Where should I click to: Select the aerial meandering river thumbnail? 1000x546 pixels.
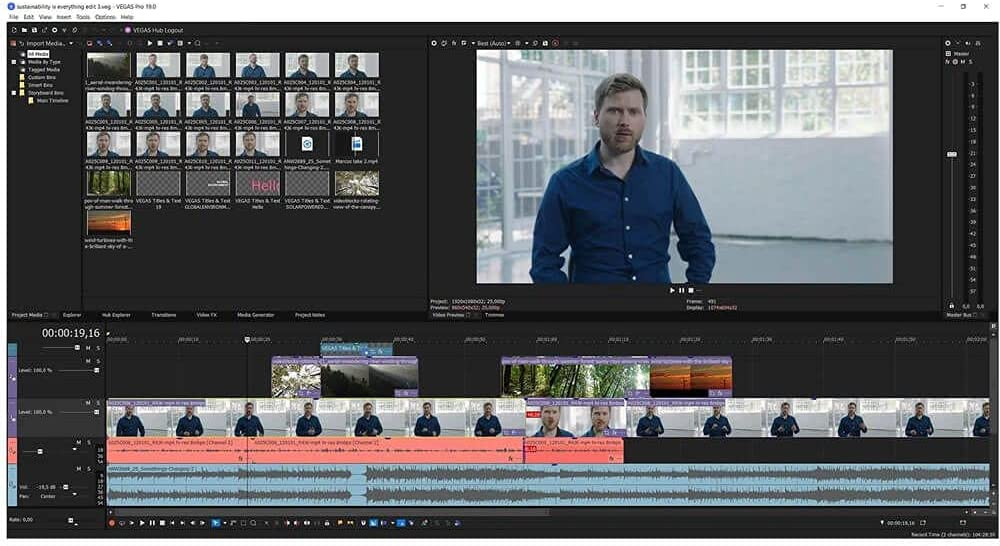108,65
